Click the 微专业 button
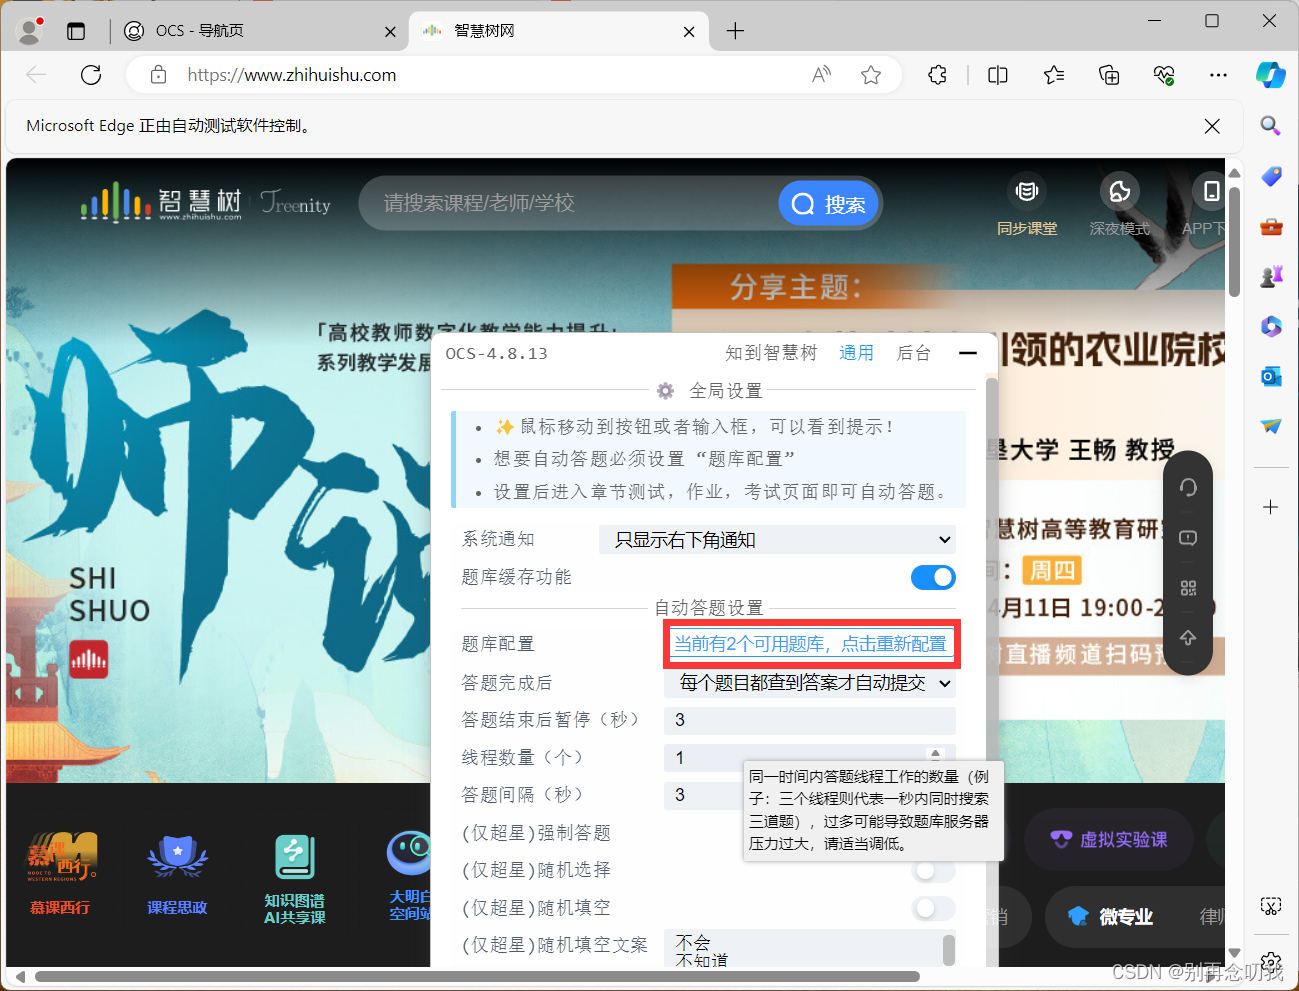Image resolution: width=1299 pixels, height=991 pixels. coord(1111,916)
